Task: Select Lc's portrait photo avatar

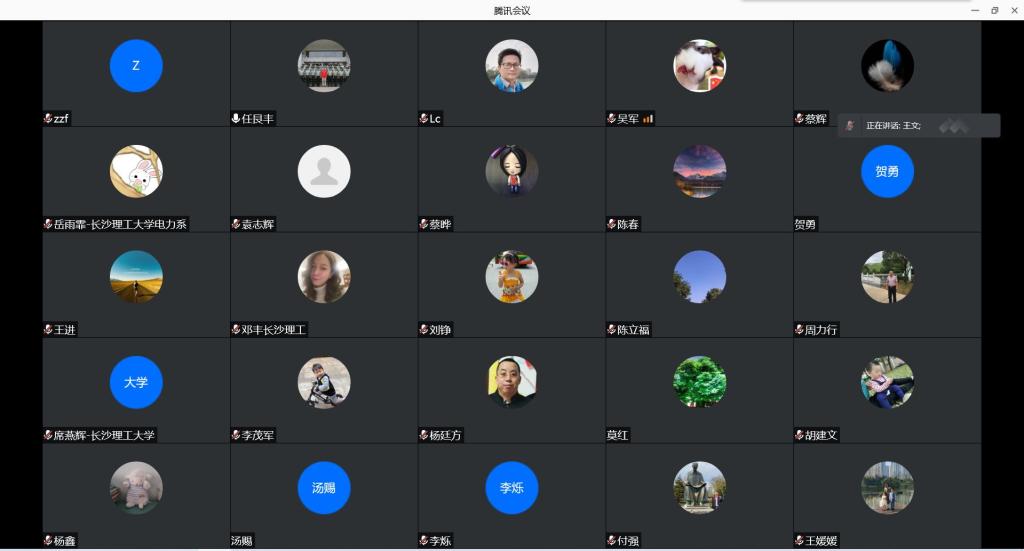Action: click(x=512, y=66)
